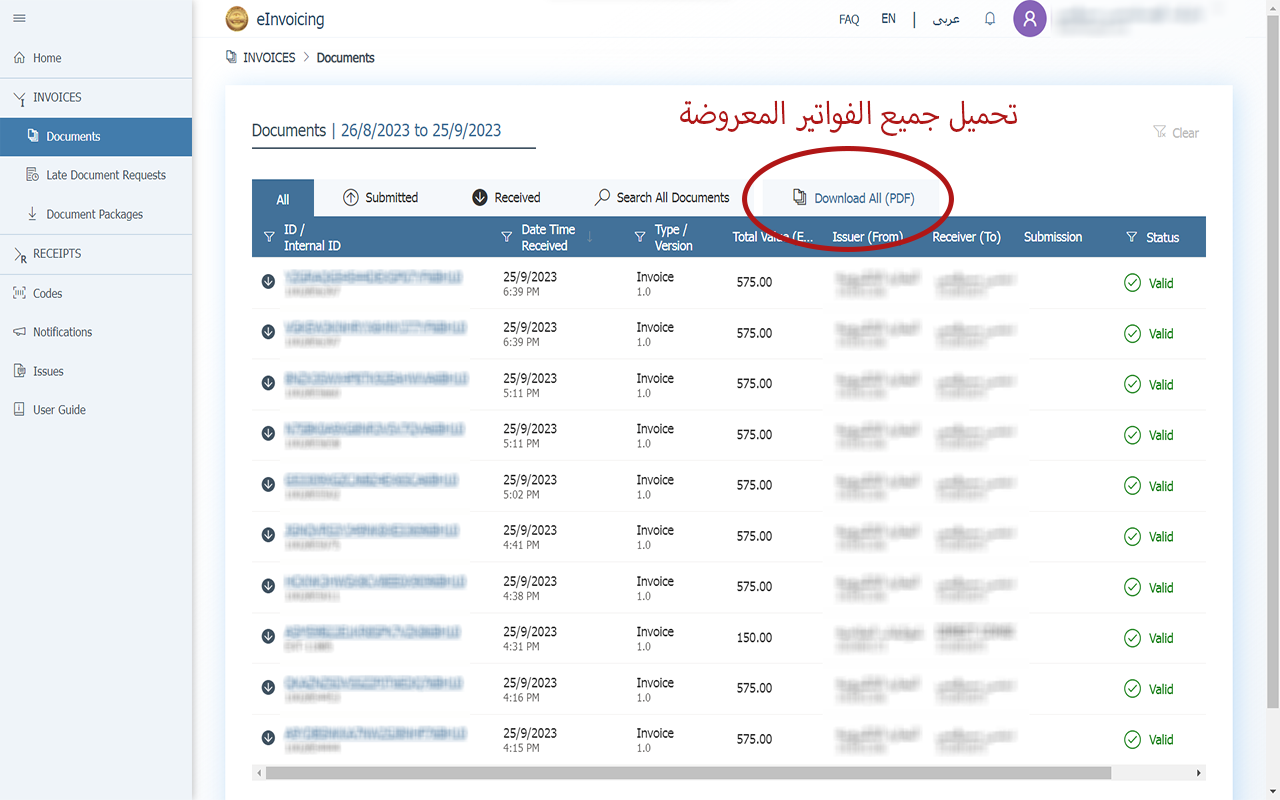Click the Clear filter link

(1176, 132)
